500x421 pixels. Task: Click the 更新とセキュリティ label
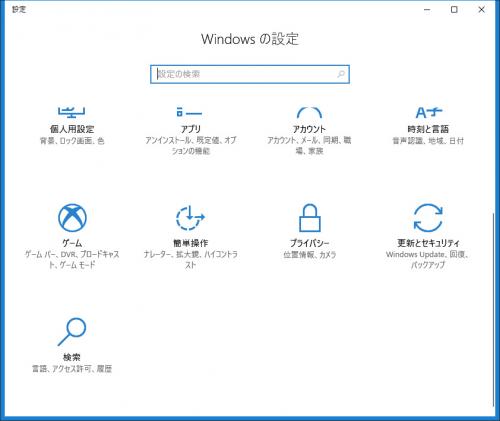coord(428,243)
